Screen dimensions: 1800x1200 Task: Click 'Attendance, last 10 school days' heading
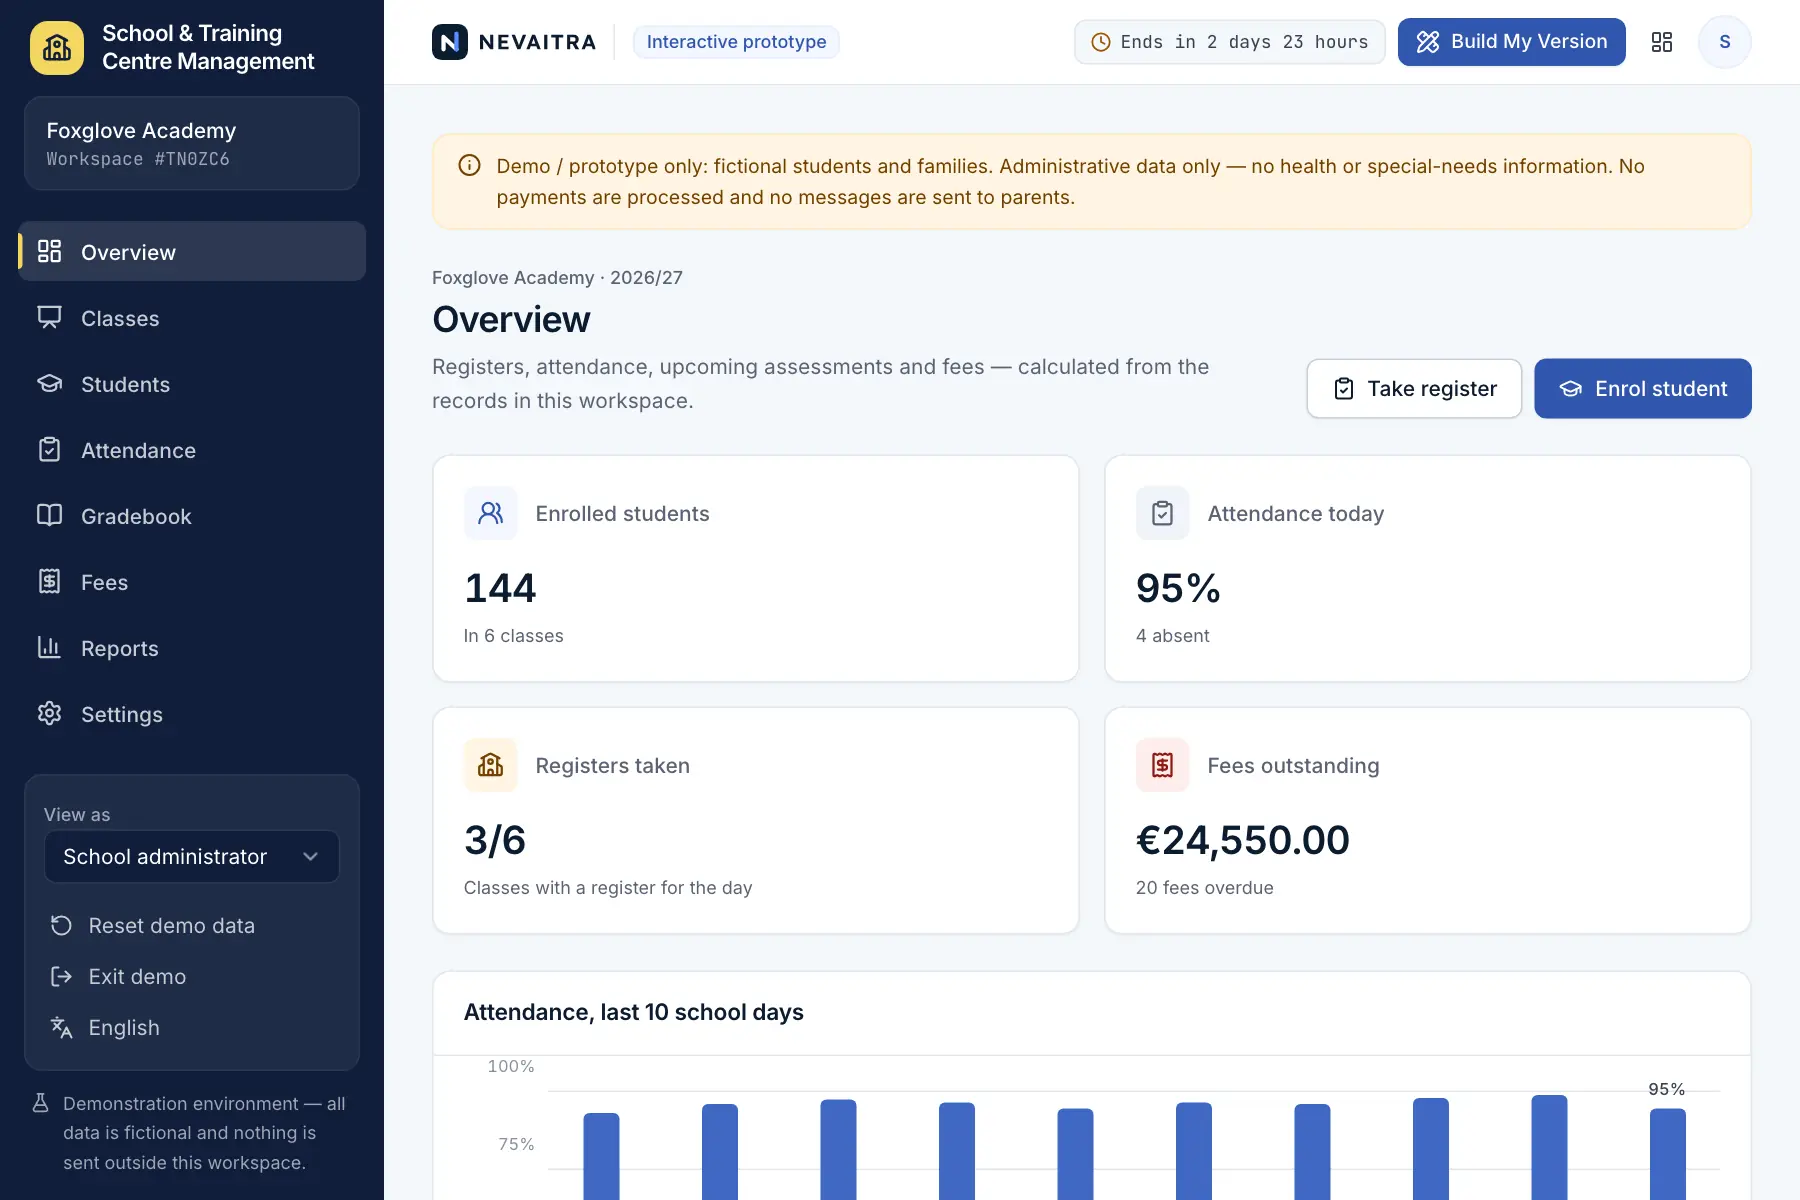tap(633, 1012)
